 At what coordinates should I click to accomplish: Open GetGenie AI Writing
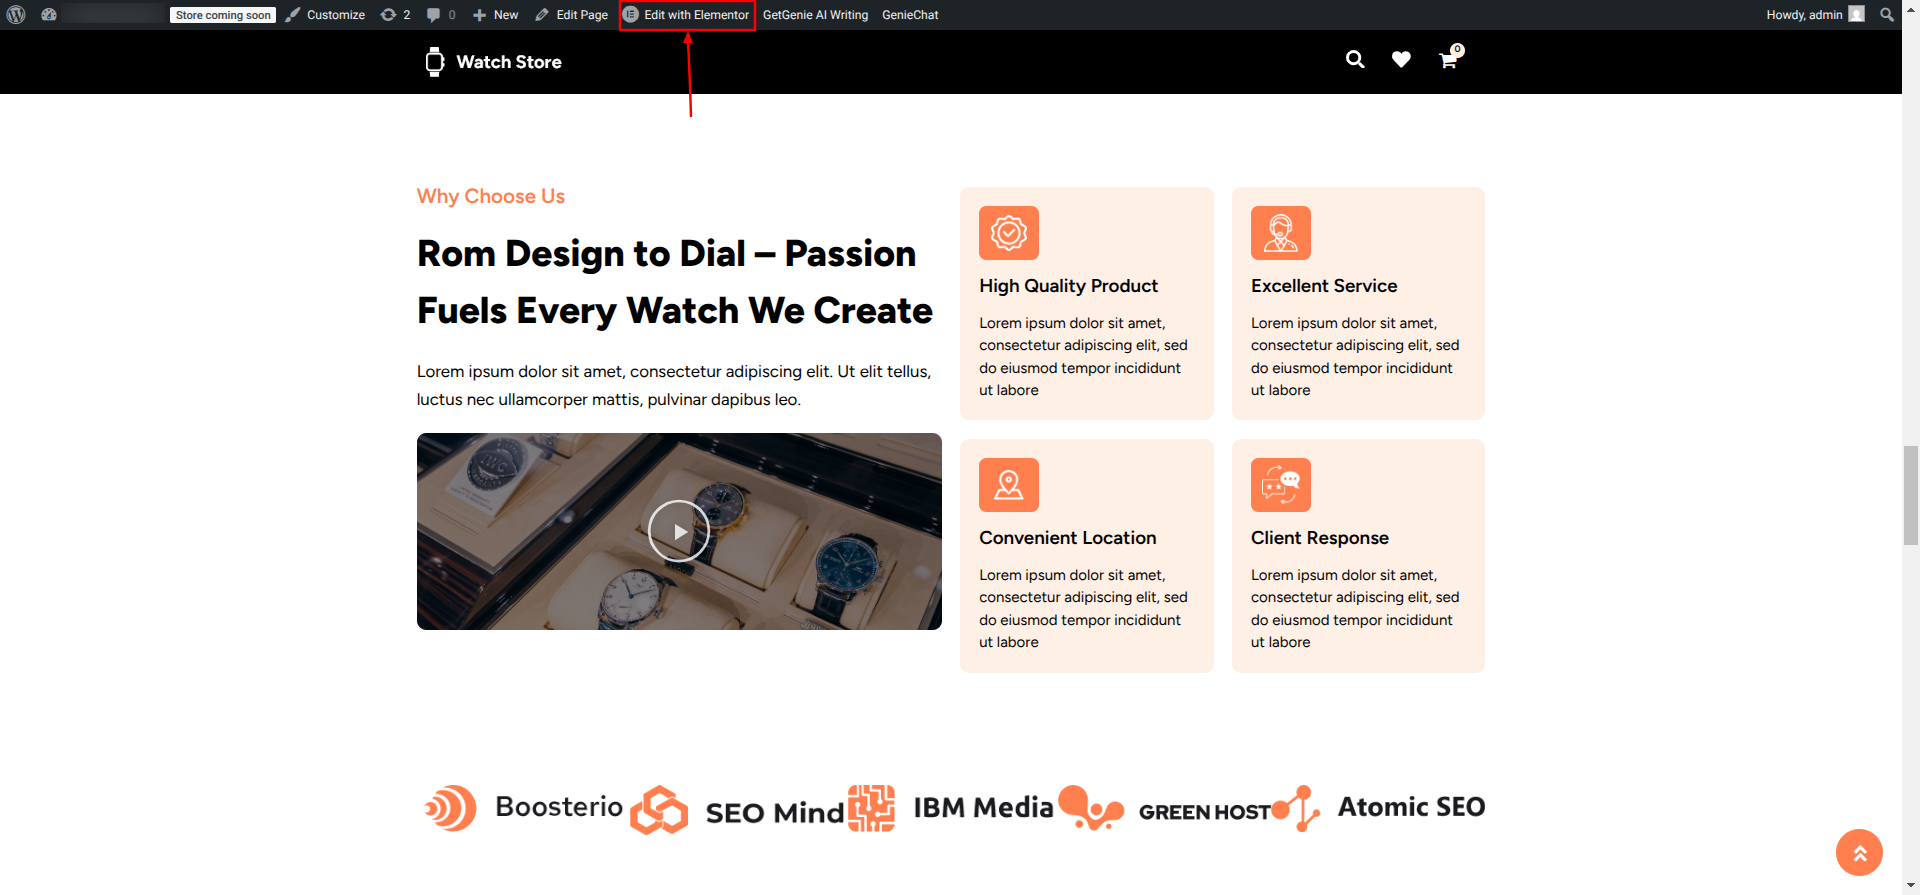[x=815, y=15]
